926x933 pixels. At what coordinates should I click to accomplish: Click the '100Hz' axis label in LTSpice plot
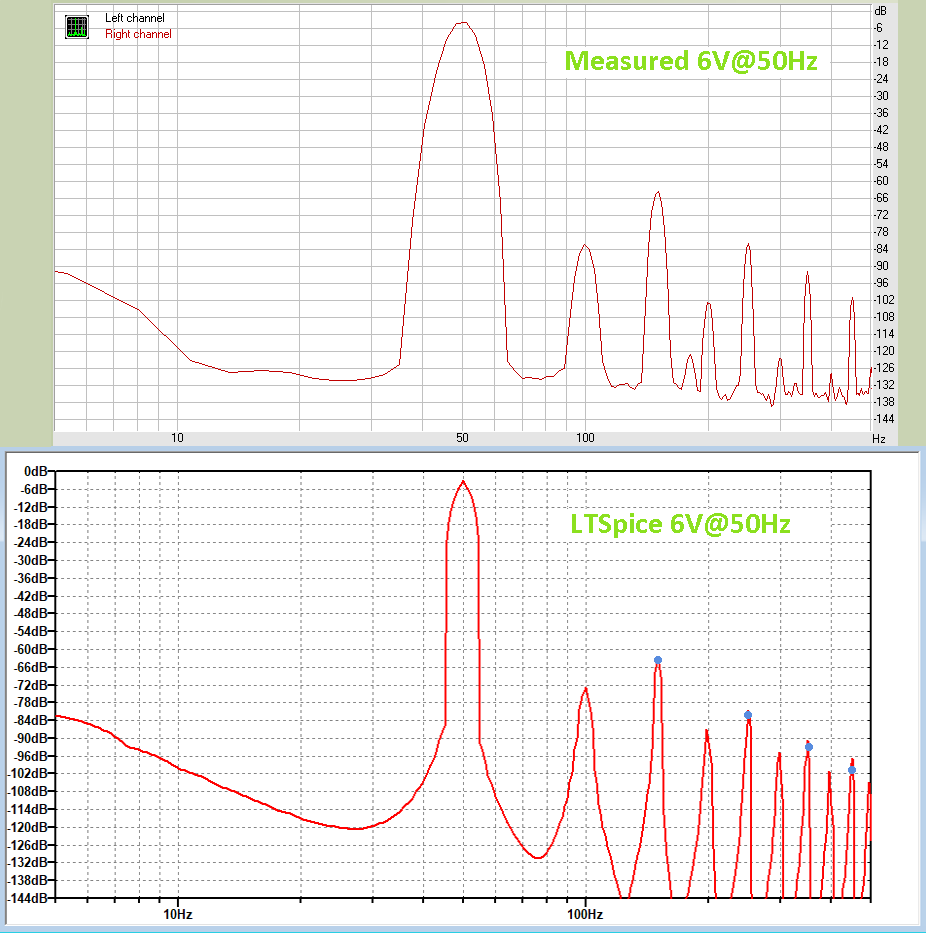point(585,914)
